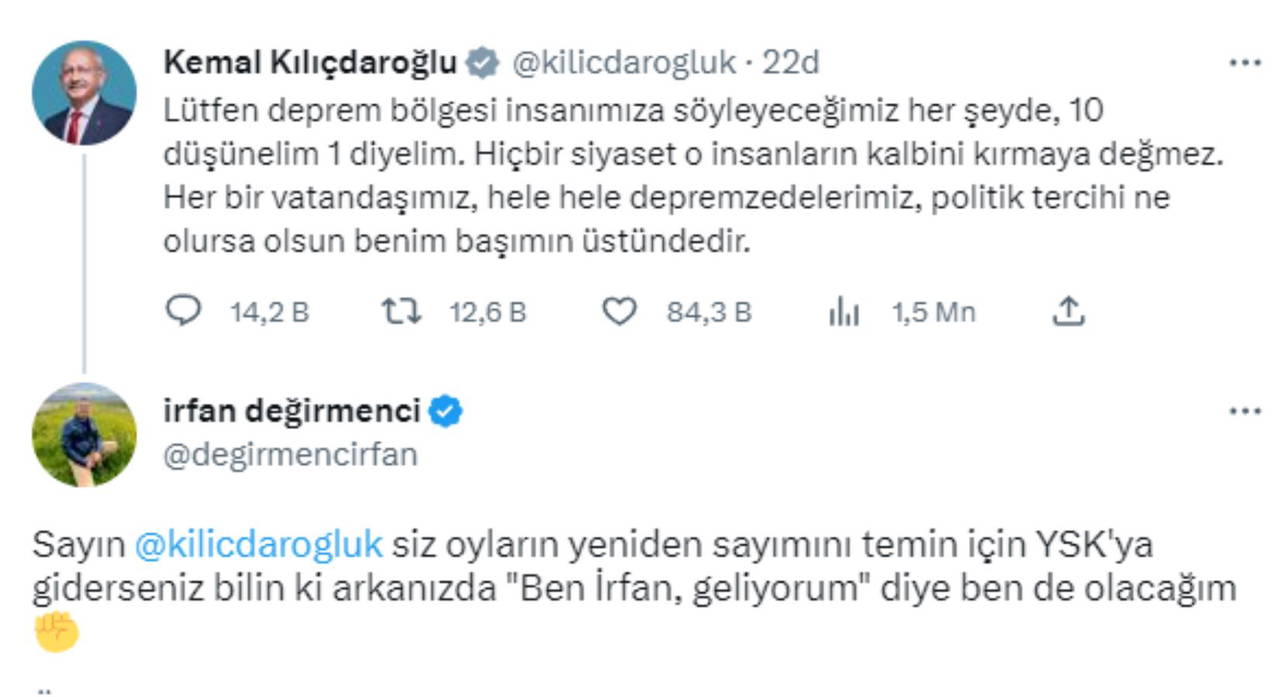This screenshot has width=1280, height=697.
Task: Click the irfan değirmenci display name
Action: [291, 410]
